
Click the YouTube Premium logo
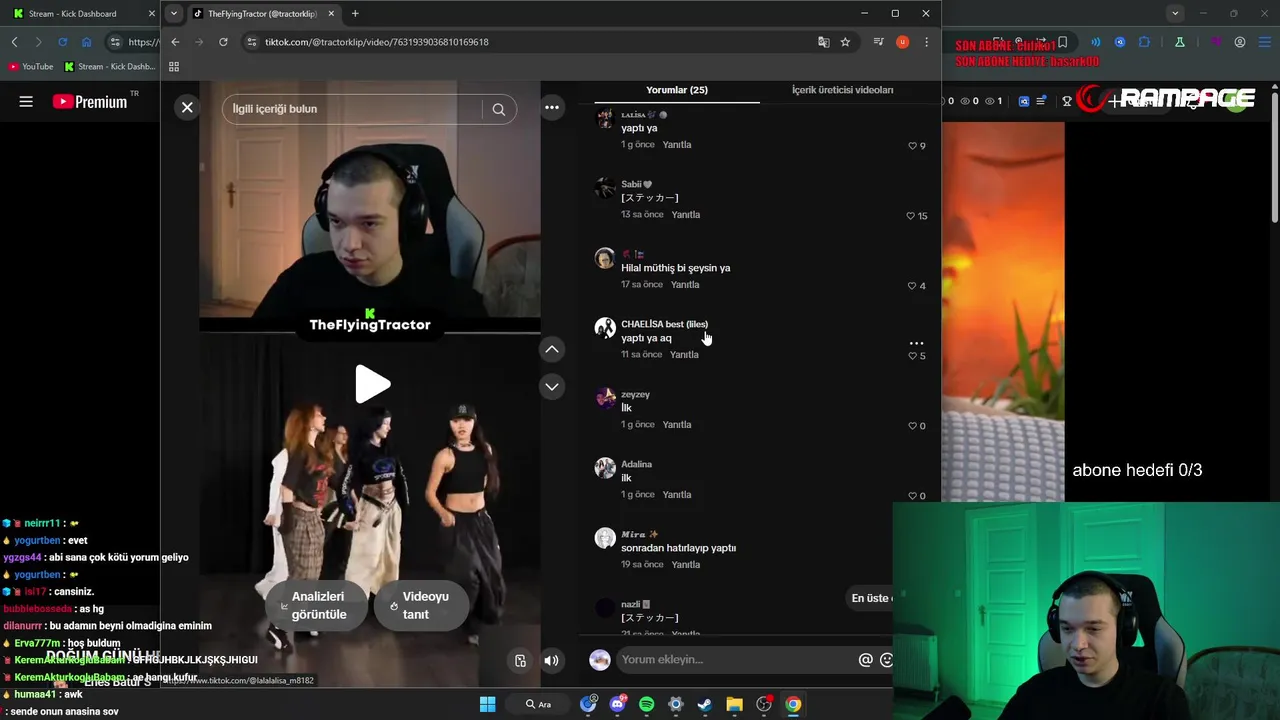coord(90,101)
